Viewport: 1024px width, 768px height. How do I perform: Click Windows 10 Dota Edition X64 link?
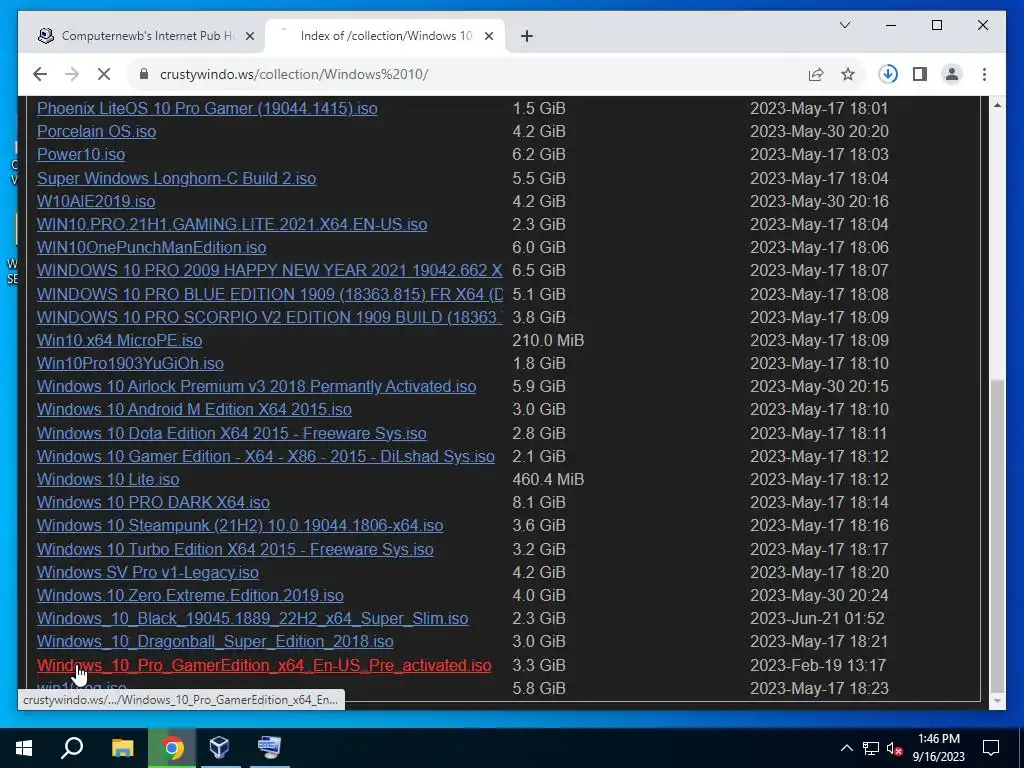(x=232, y=433)
